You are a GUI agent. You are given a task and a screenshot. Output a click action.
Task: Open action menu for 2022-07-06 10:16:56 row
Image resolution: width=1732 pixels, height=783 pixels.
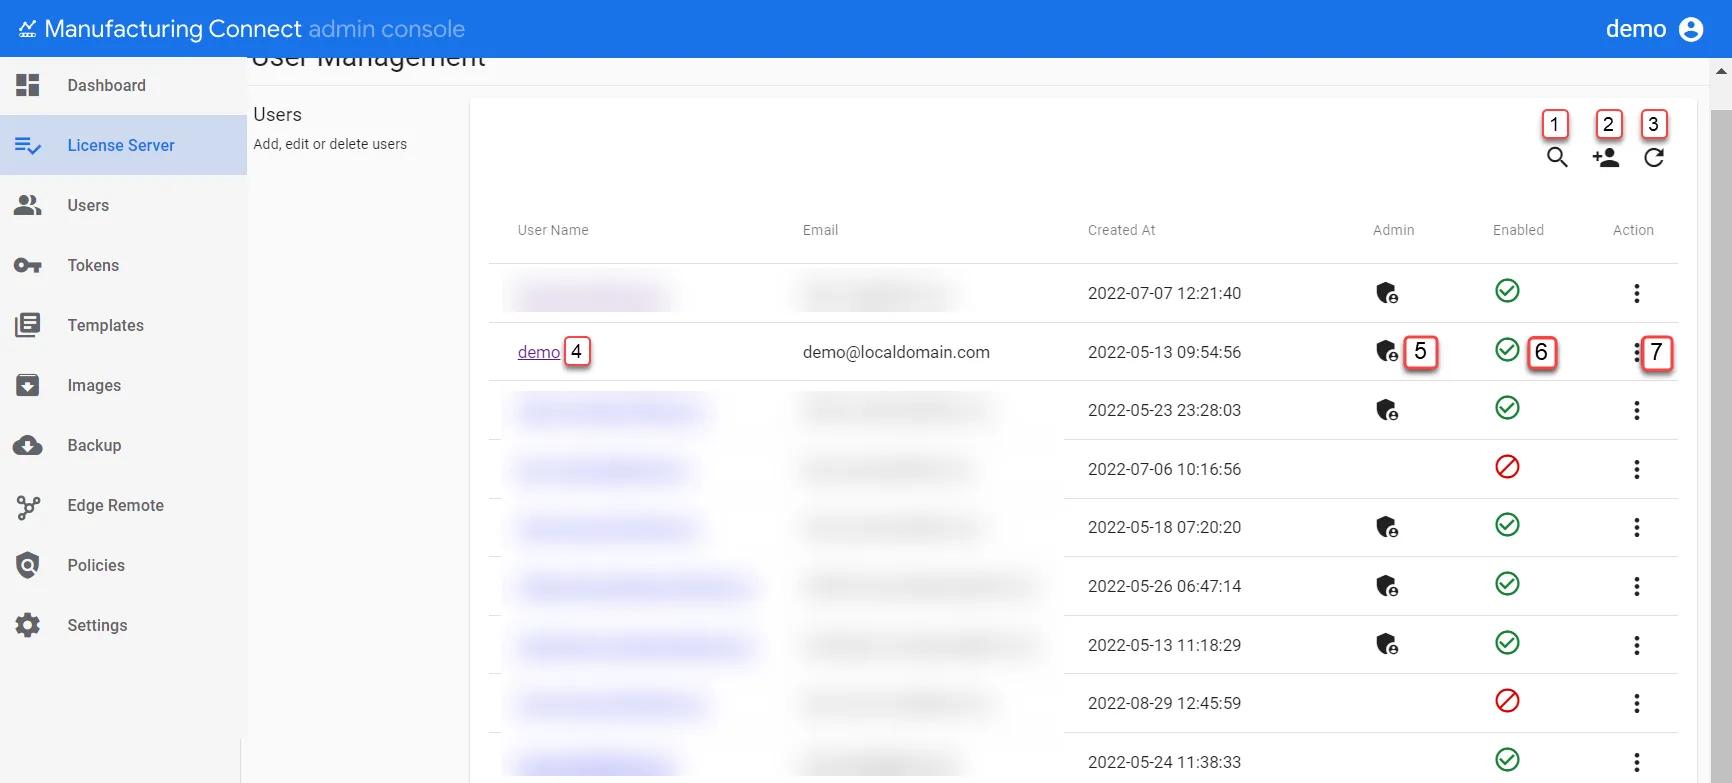(1637, 469)
